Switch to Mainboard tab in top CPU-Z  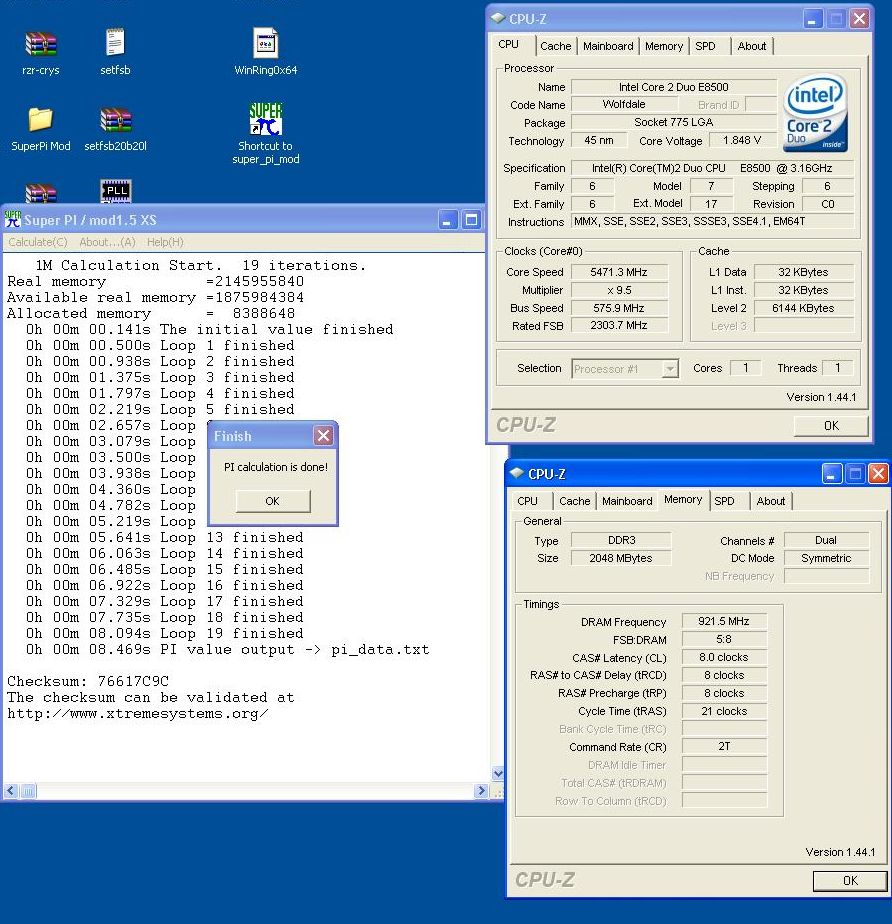(x=608, y=46)
